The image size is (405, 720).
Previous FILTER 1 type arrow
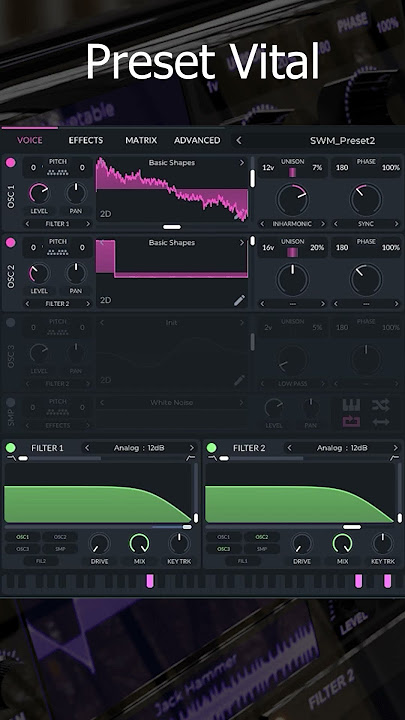(x=87, y=448)
